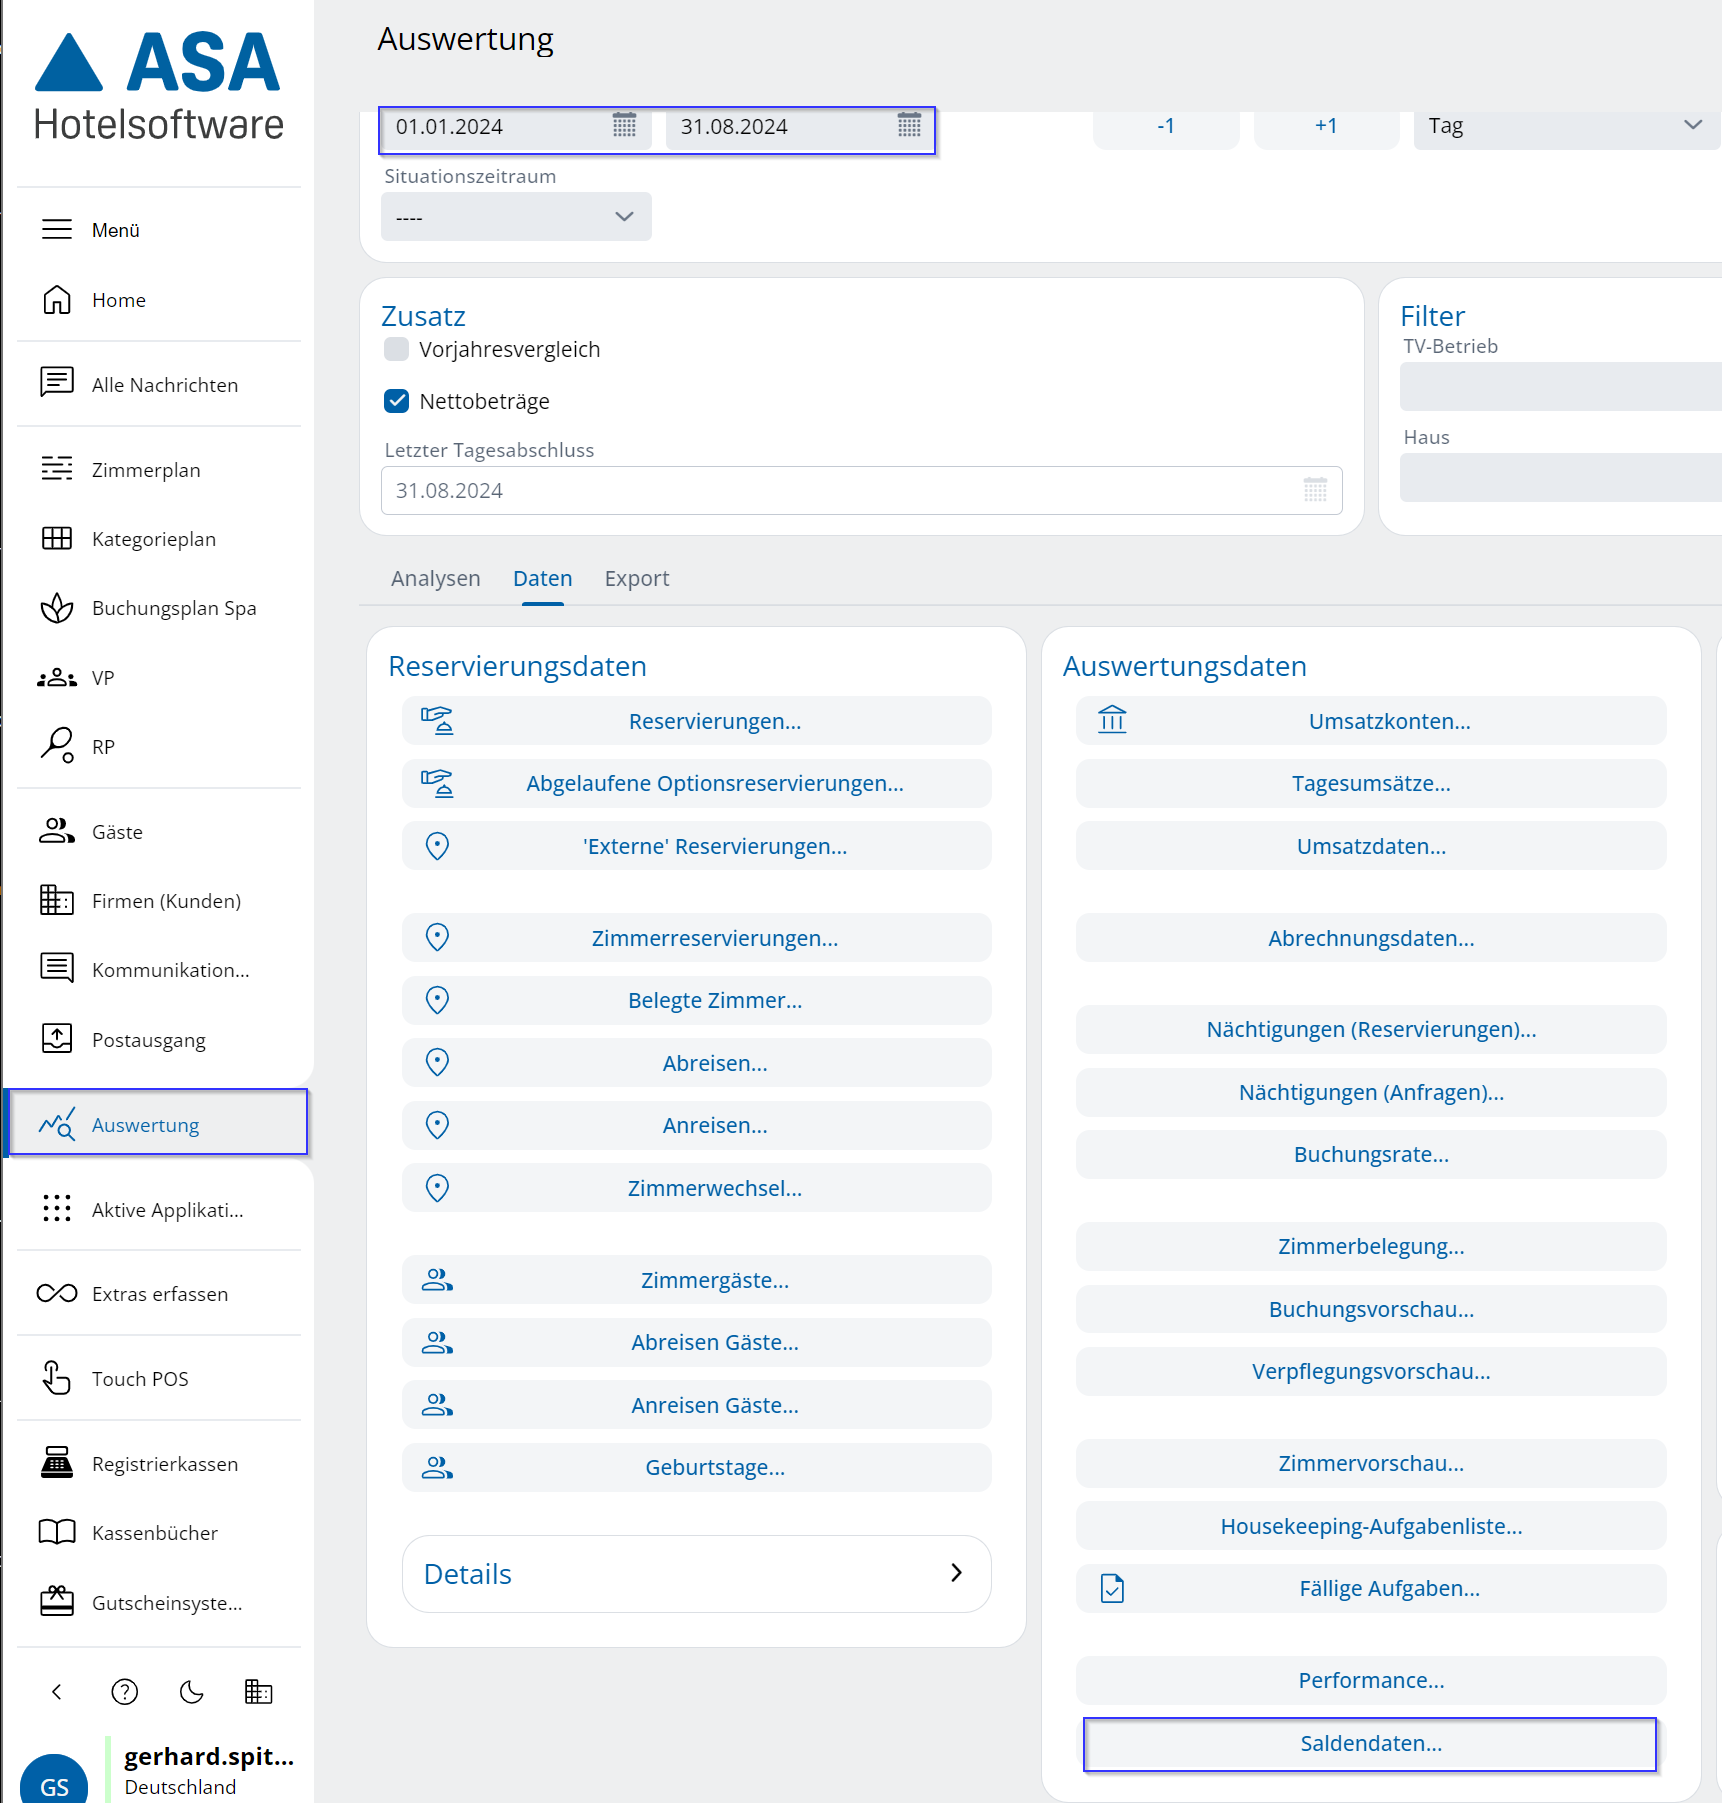Viewport: 1722px width, 1803px height.
Task: Toggle dark mode moon icon
Action: pyautogui.click(x=191, y=1692)
